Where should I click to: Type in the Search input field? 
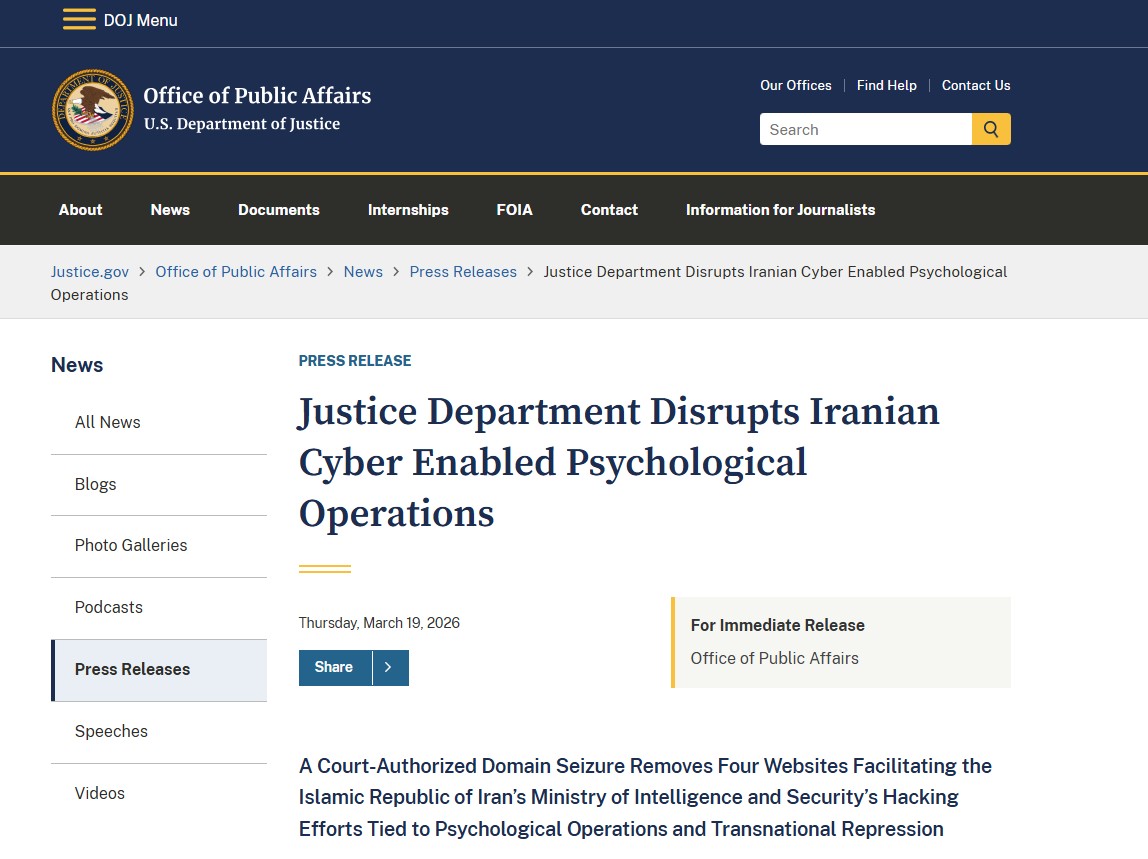(x=865, y=129)
